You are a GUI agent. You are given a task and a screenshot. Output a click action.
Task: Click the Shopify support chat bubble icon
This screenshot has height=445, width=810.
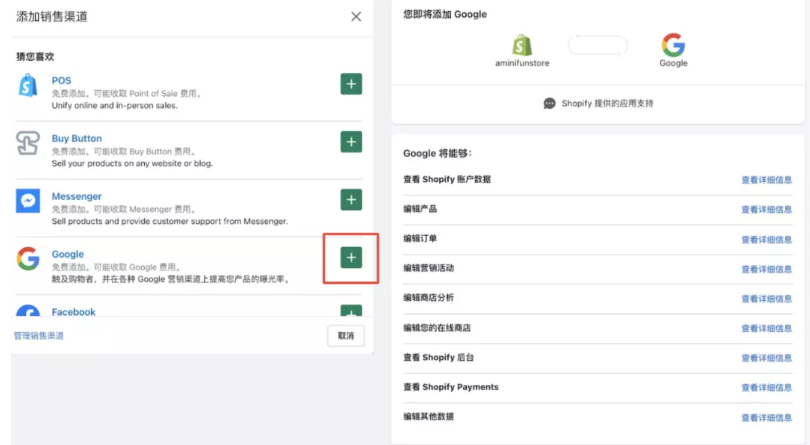pos(549,103)
